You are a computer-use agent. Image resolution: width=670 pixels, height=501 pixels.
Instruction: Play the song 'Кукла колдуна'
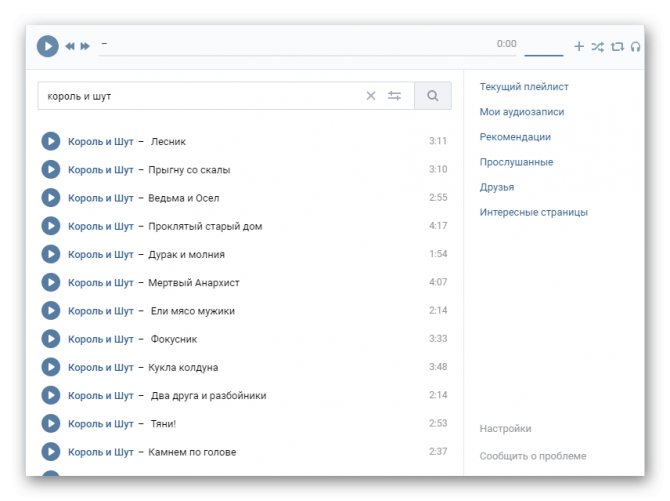pos(51,367)
